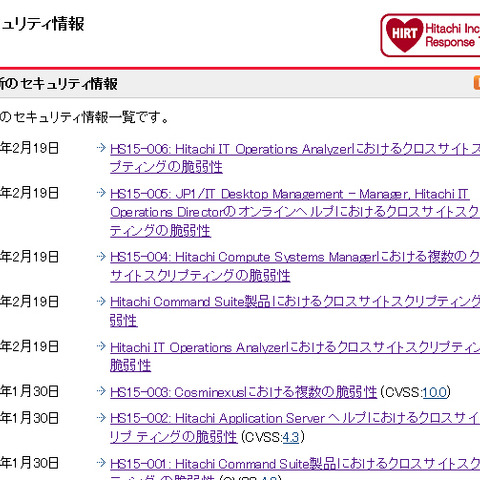
Task: Click the 2月19日 date of the HS15-005 row
Action: pos(29,193)
